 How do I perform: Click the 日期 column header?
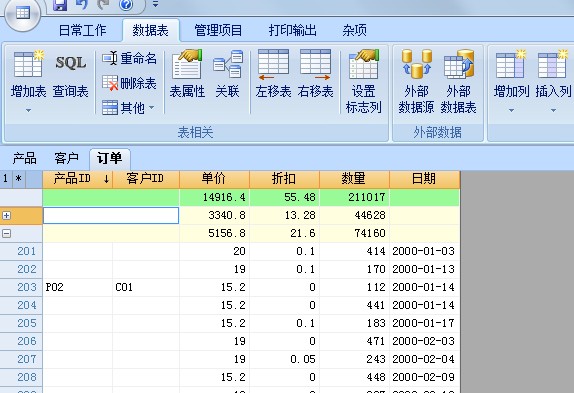[x=424, y=179]
